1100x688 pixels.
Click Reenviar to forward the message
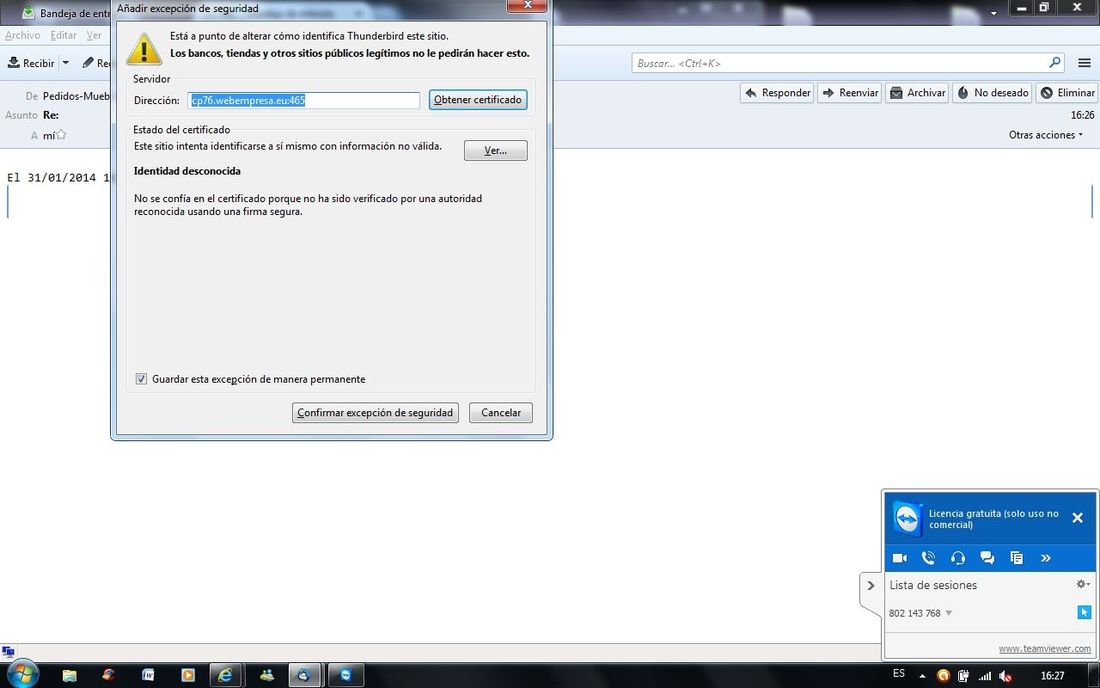(850, 93)
